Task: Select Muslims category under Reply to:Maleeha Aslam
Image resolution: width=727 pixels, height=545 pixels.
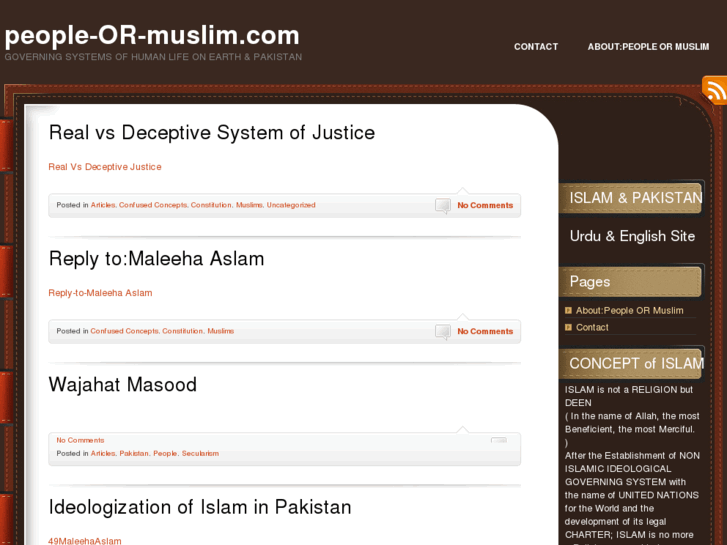Action: [221, 331]
